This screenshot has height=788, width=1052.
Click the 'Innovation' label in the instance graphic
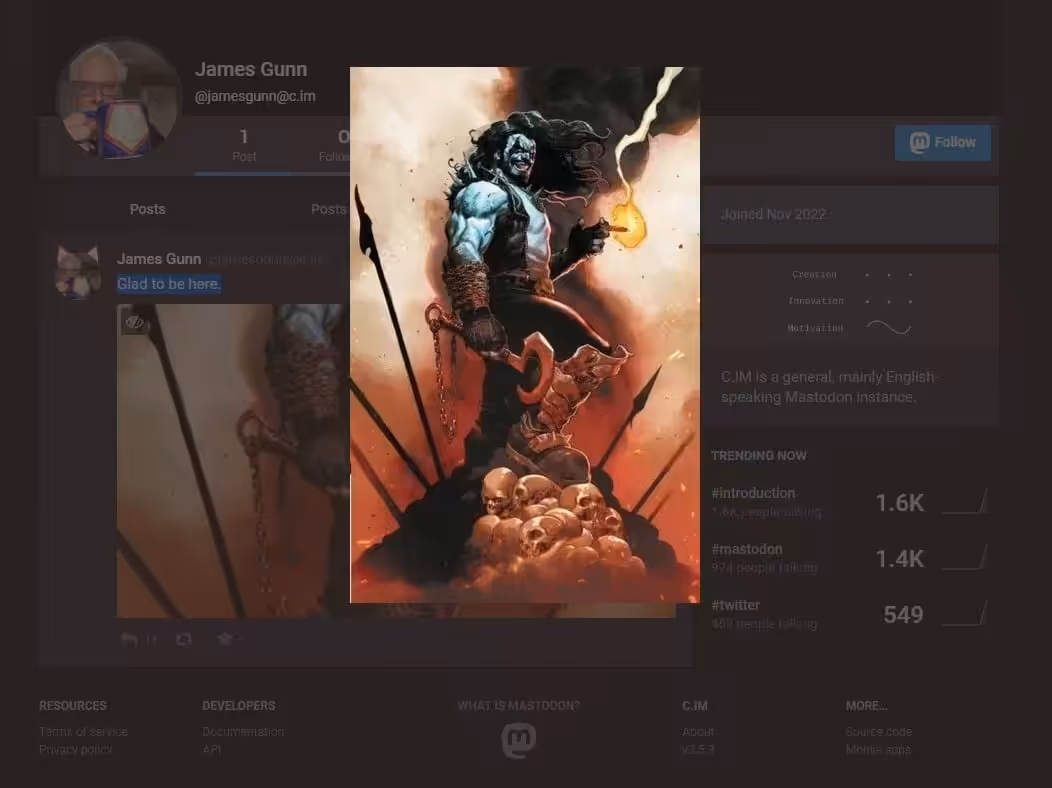[815, 301]
